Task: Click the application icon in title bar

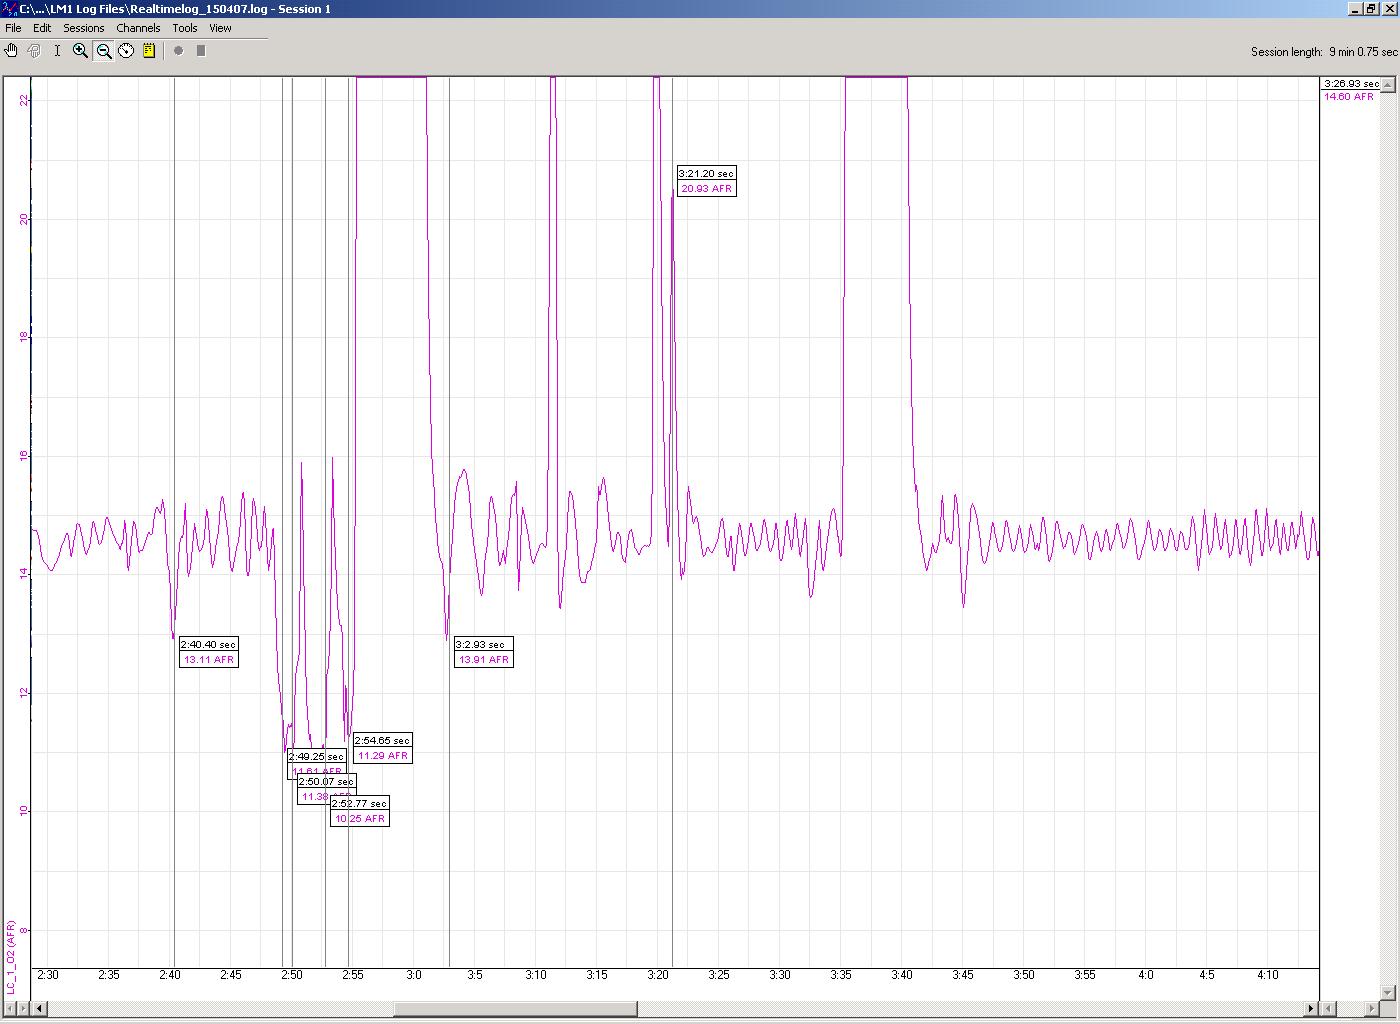Action: tap(10, 9)
